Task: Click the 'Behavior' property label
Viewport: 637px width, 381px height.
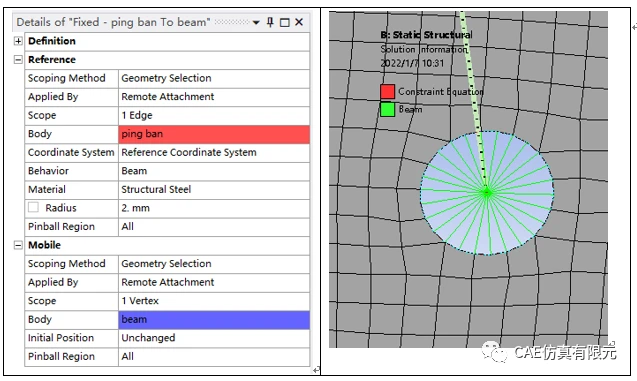Action: click(48, 171)
